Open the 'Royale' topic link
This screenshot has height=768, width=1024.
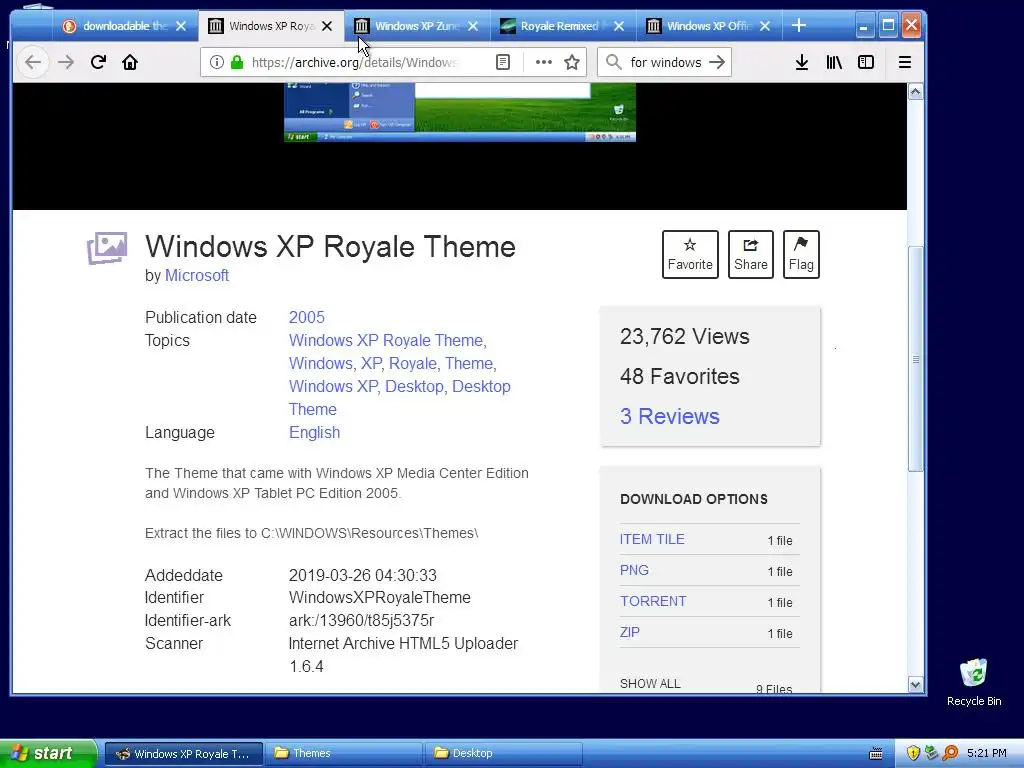tap(413, 363)
